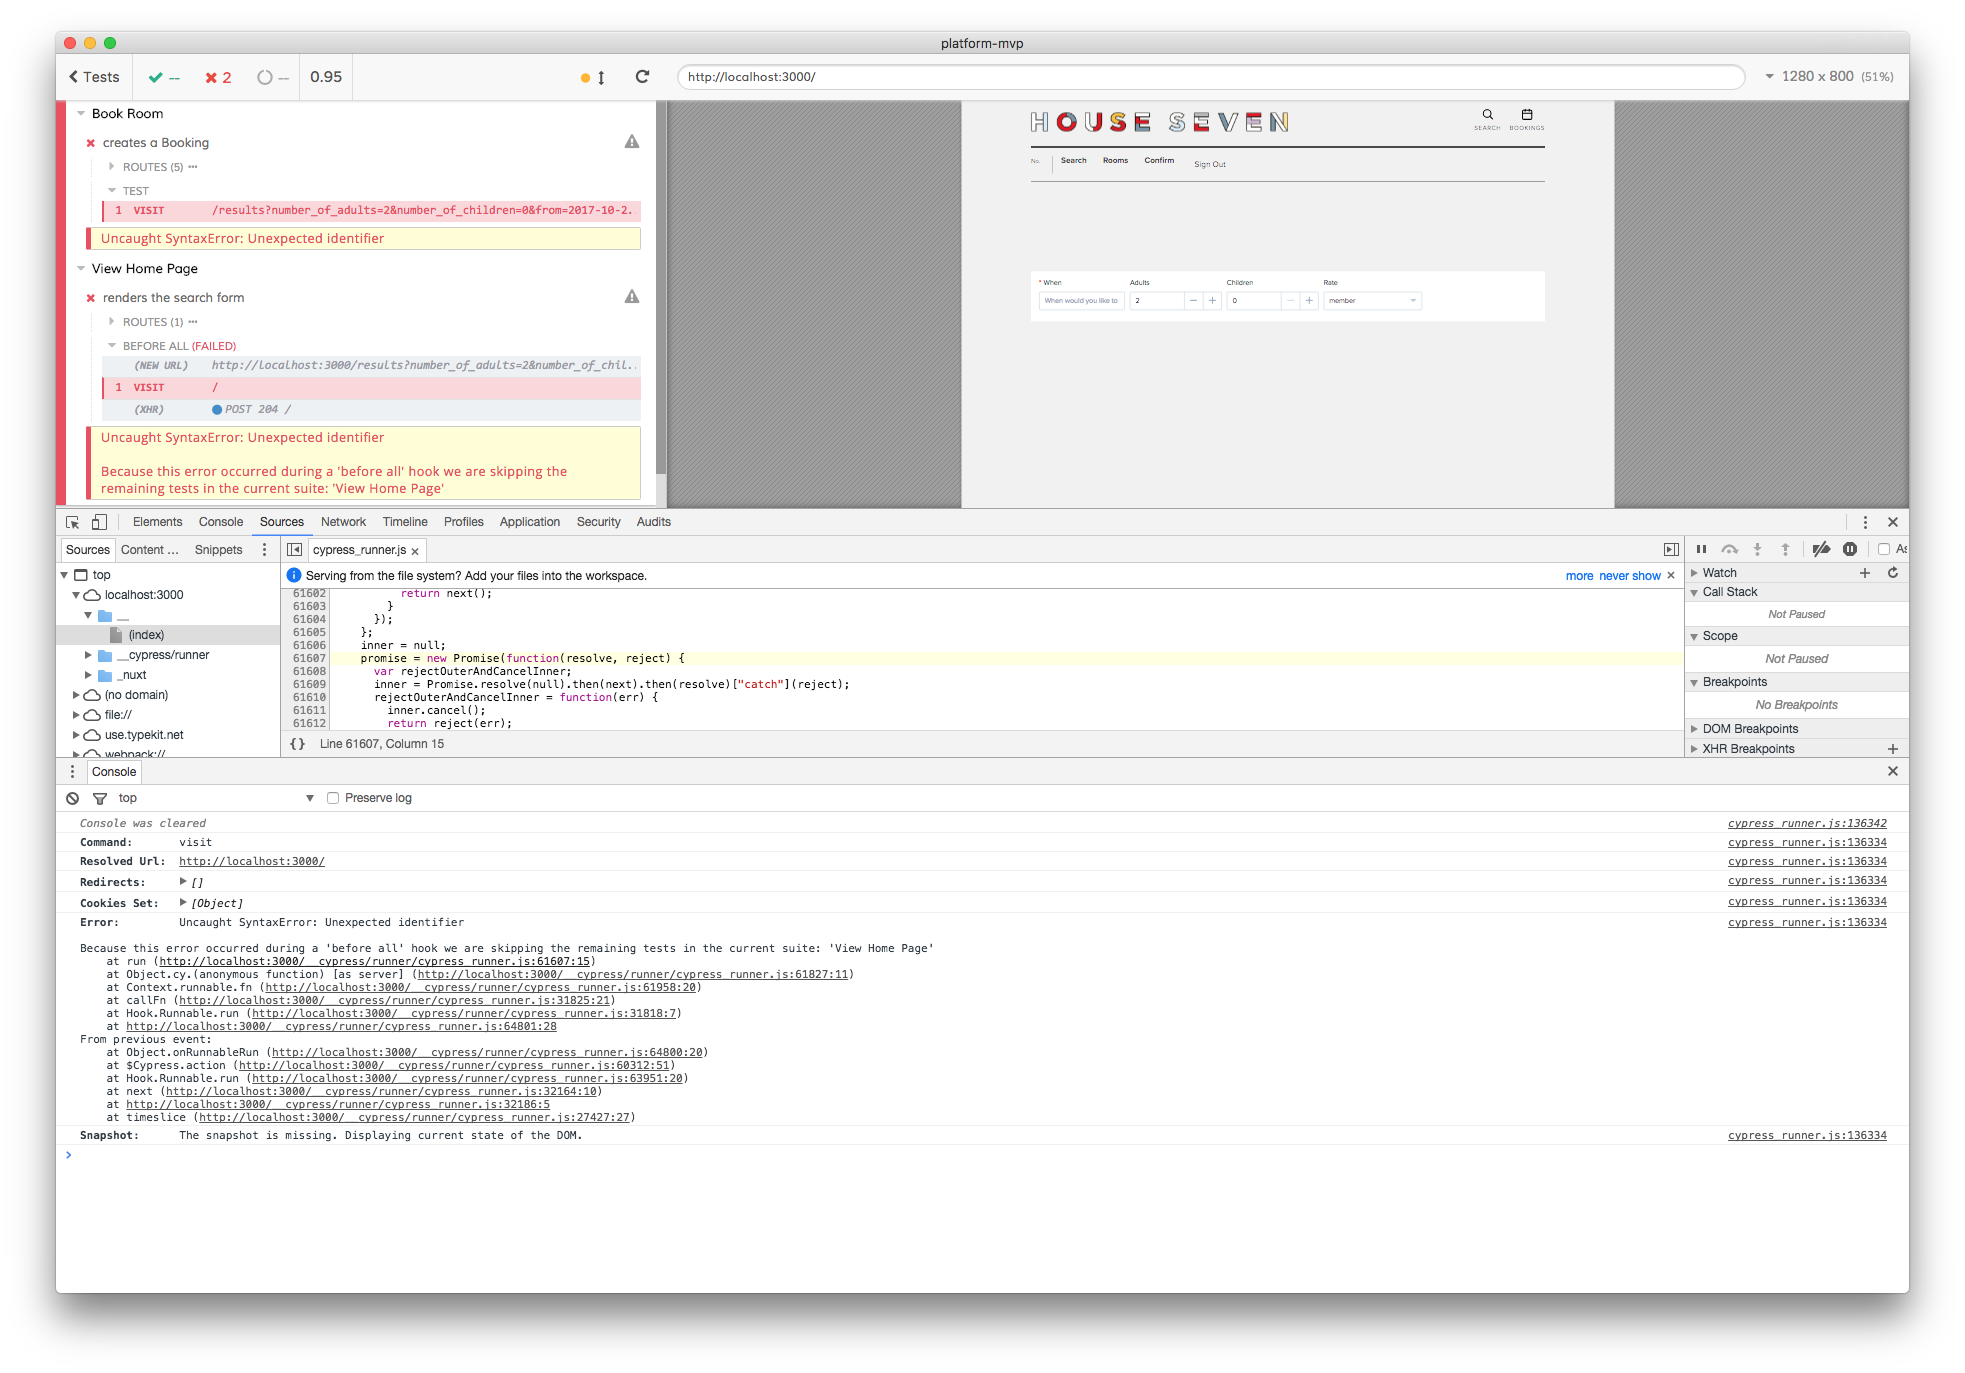Screen dimensions: 1965x1373
Task: Clear the console with the clear icon
Action: tap(72, 798)
